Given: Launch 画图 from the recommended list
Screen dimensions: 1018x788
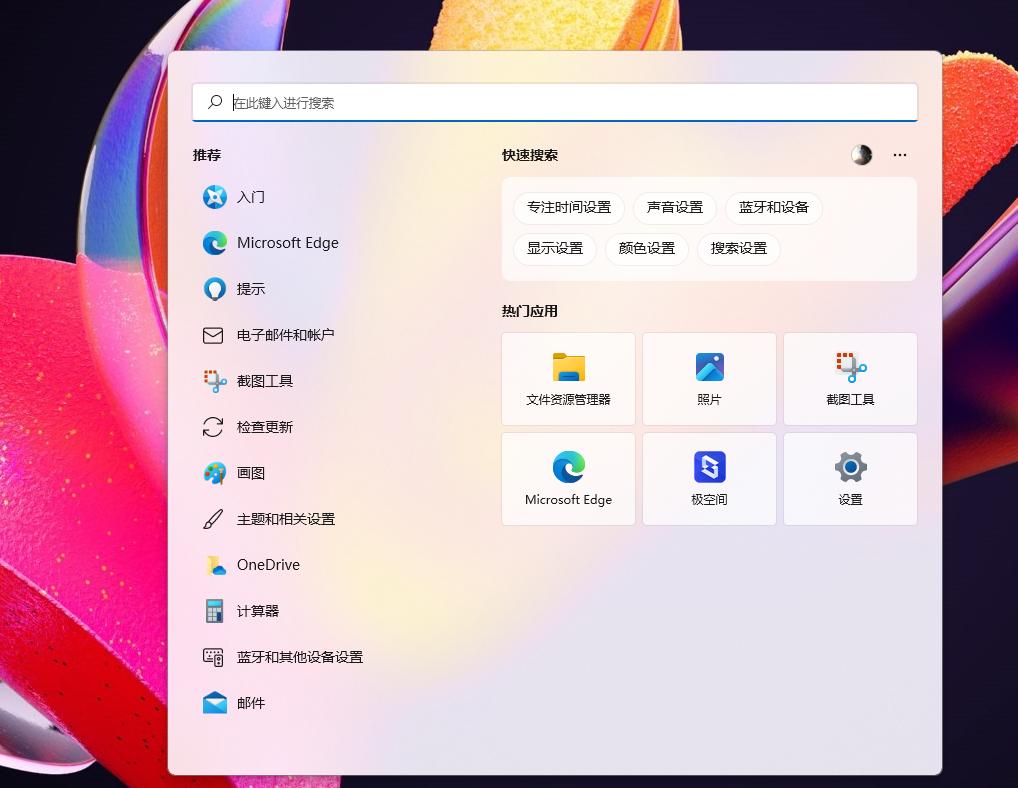Looking at the screenshot, I should point(251,473).
